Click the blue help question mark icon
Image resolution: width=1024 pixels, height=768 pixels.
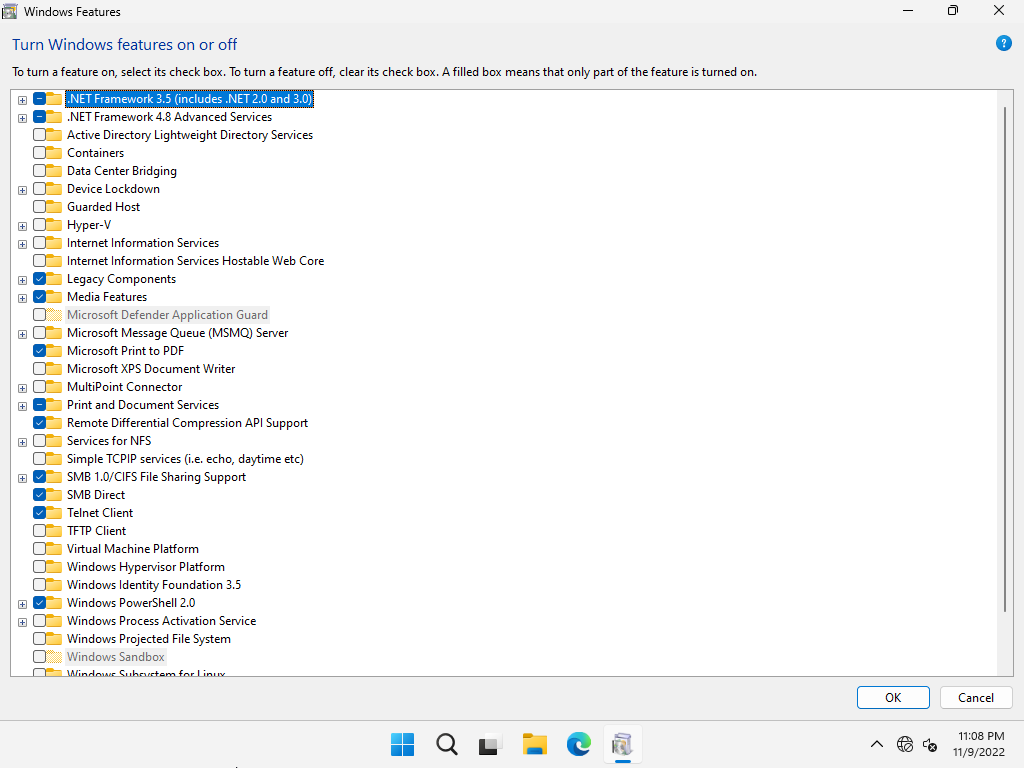tap(1004, 44)
